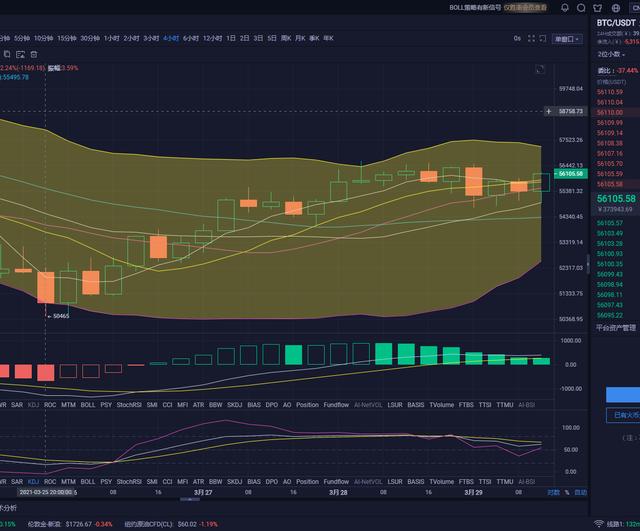Click the 对数 log scale button

[553, 492]
